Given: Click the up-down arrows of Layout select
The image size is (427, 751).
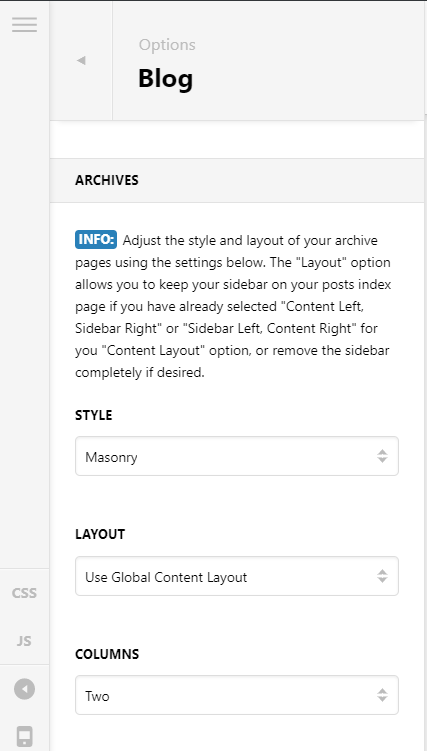Looking at the screenshot, I should point(382,576).
